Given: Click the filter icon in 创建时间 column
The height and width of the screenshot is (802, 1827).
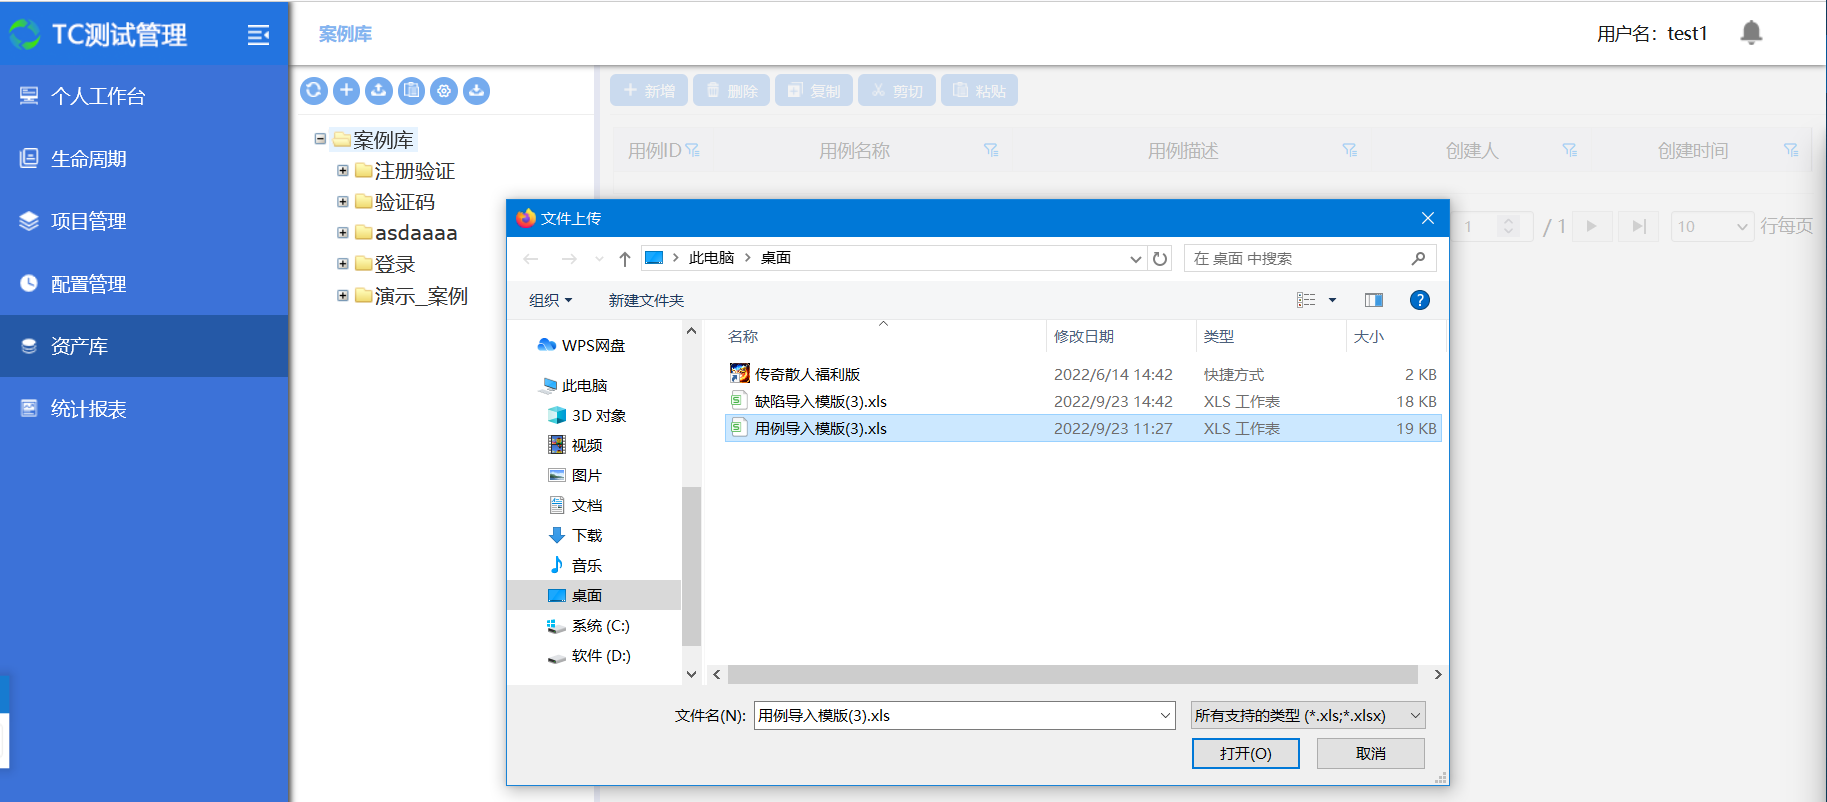Looking at the screenshot, I should pos(1791,151).
